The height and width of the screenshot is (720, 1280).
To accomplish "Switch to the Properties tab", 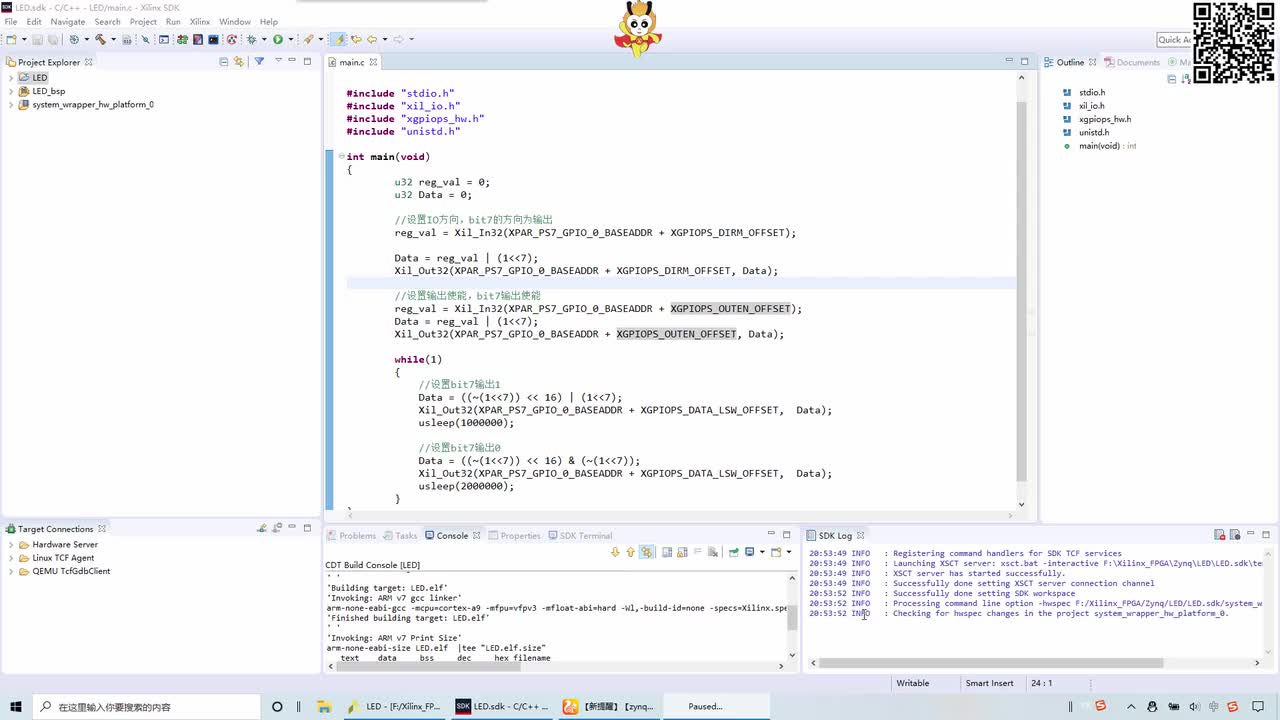I will click(x=514, y=536).
